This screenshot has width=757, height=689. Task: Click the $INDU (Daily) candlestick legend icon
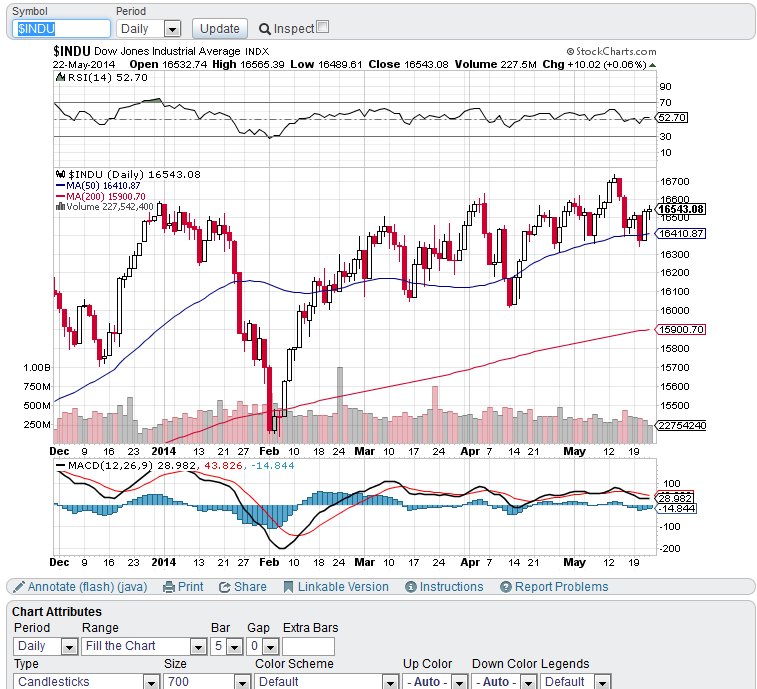(60, 174)
